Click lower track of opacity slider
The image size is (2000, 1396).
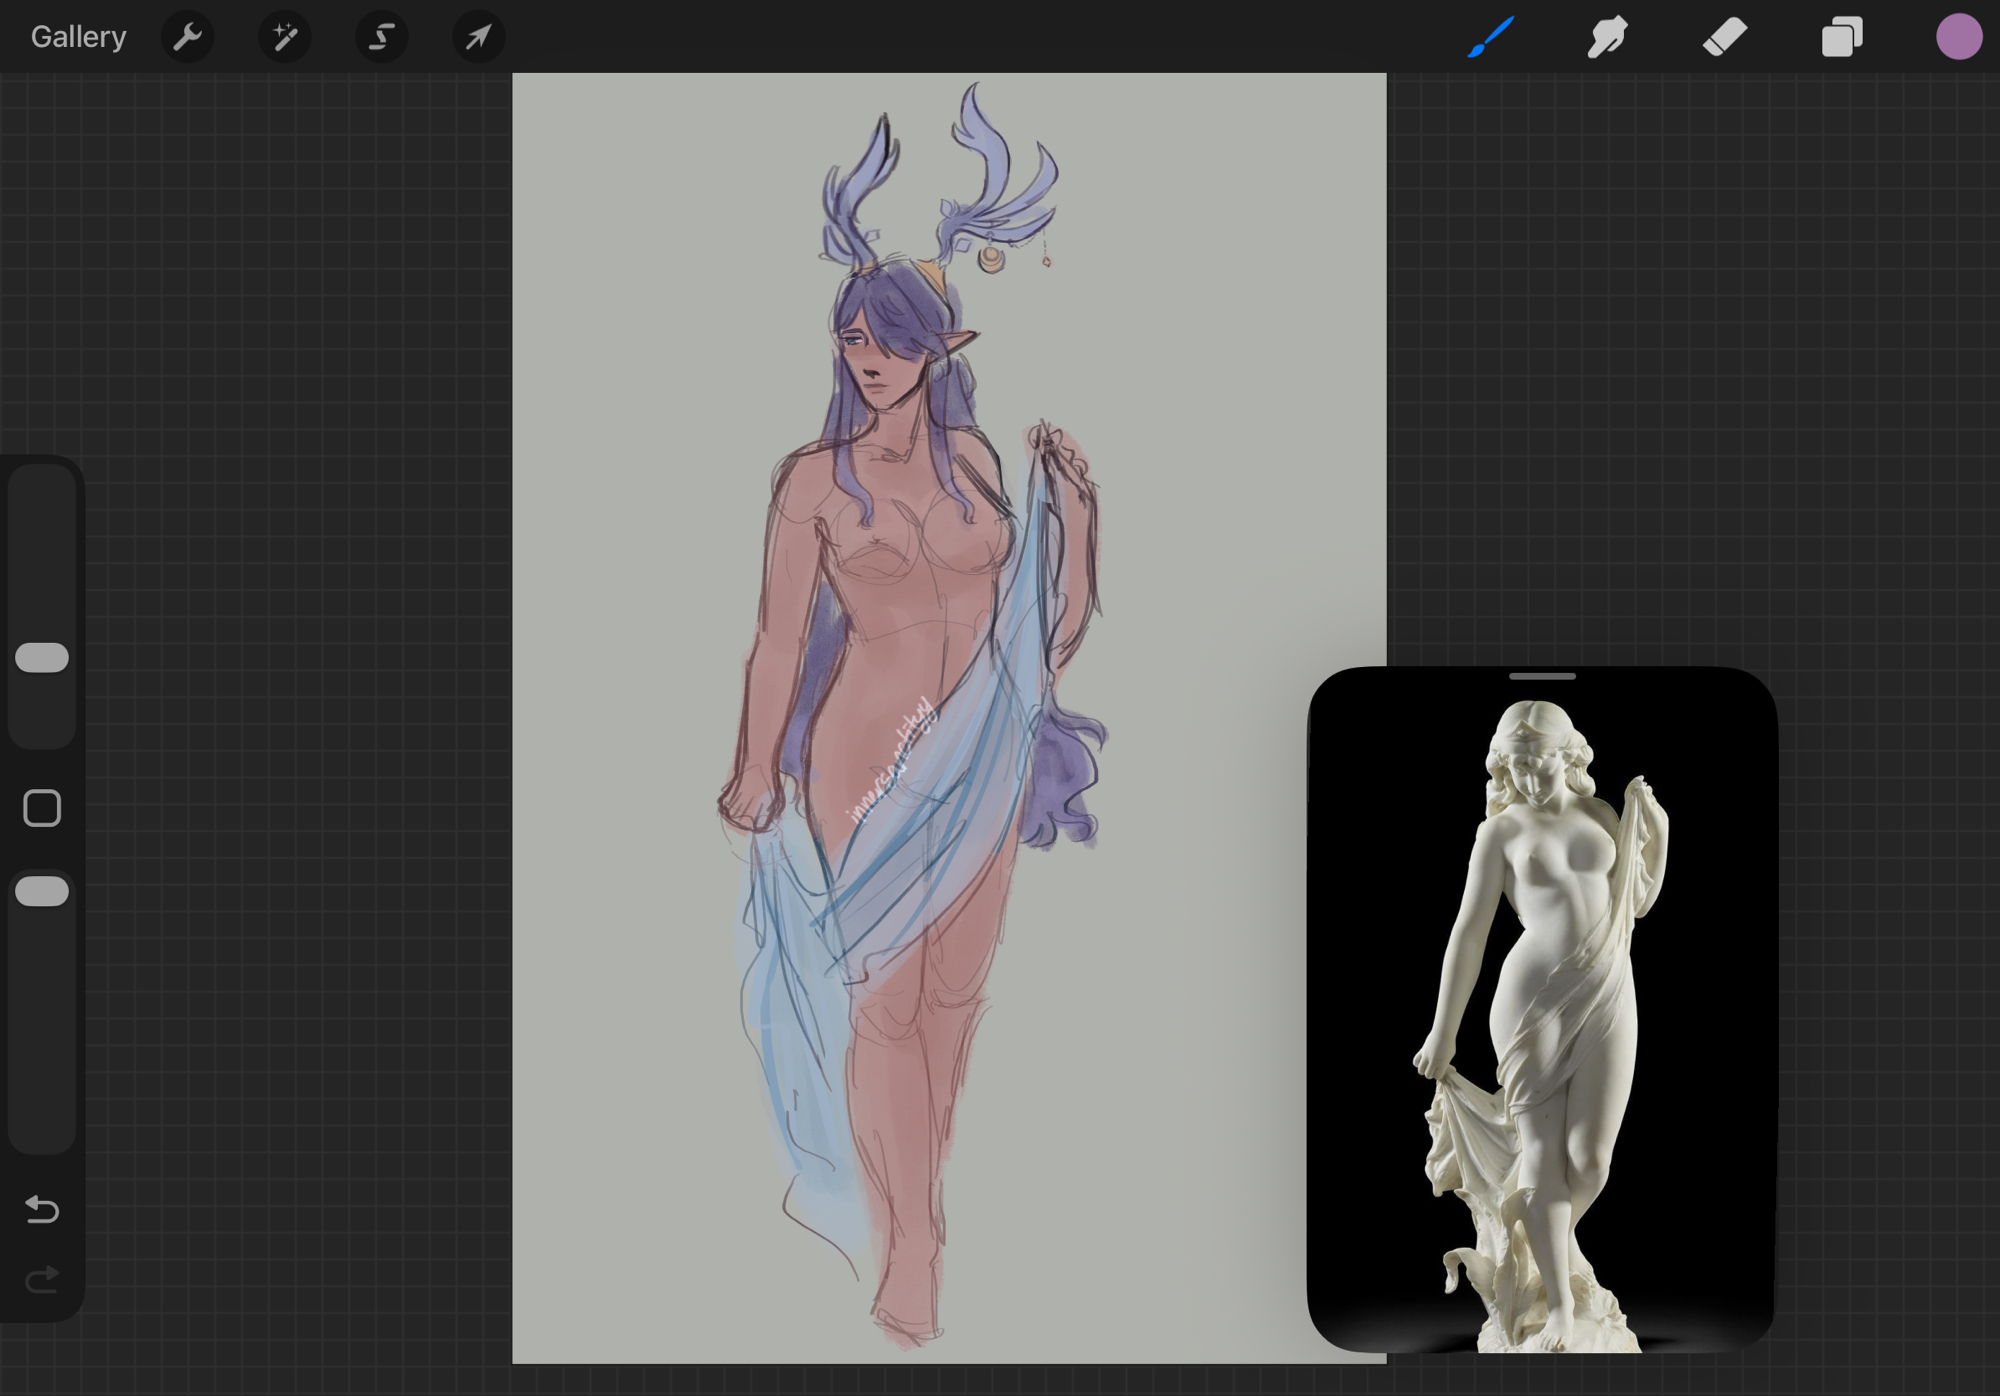click(x=42, y=1050)
